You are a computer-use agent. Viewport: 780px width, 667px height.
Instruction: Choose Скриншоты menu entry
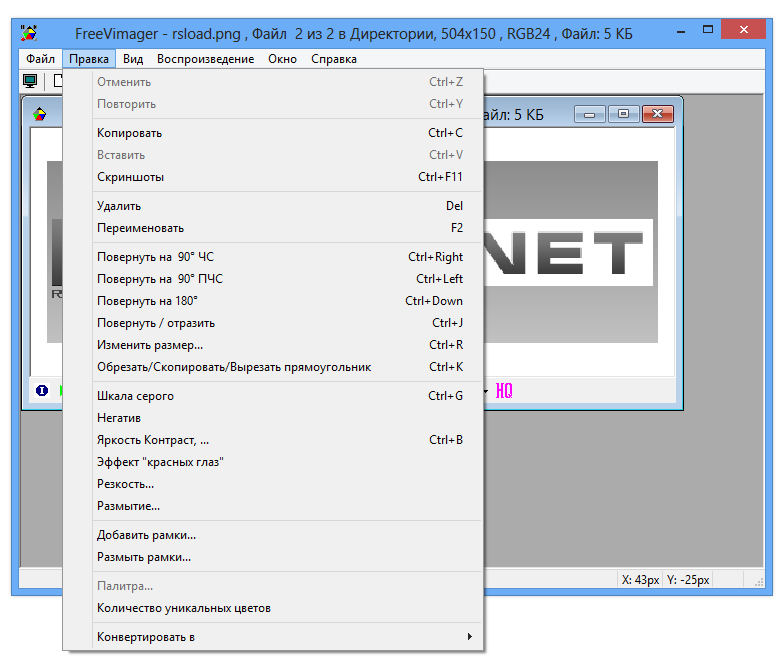[x=273, y=177]
